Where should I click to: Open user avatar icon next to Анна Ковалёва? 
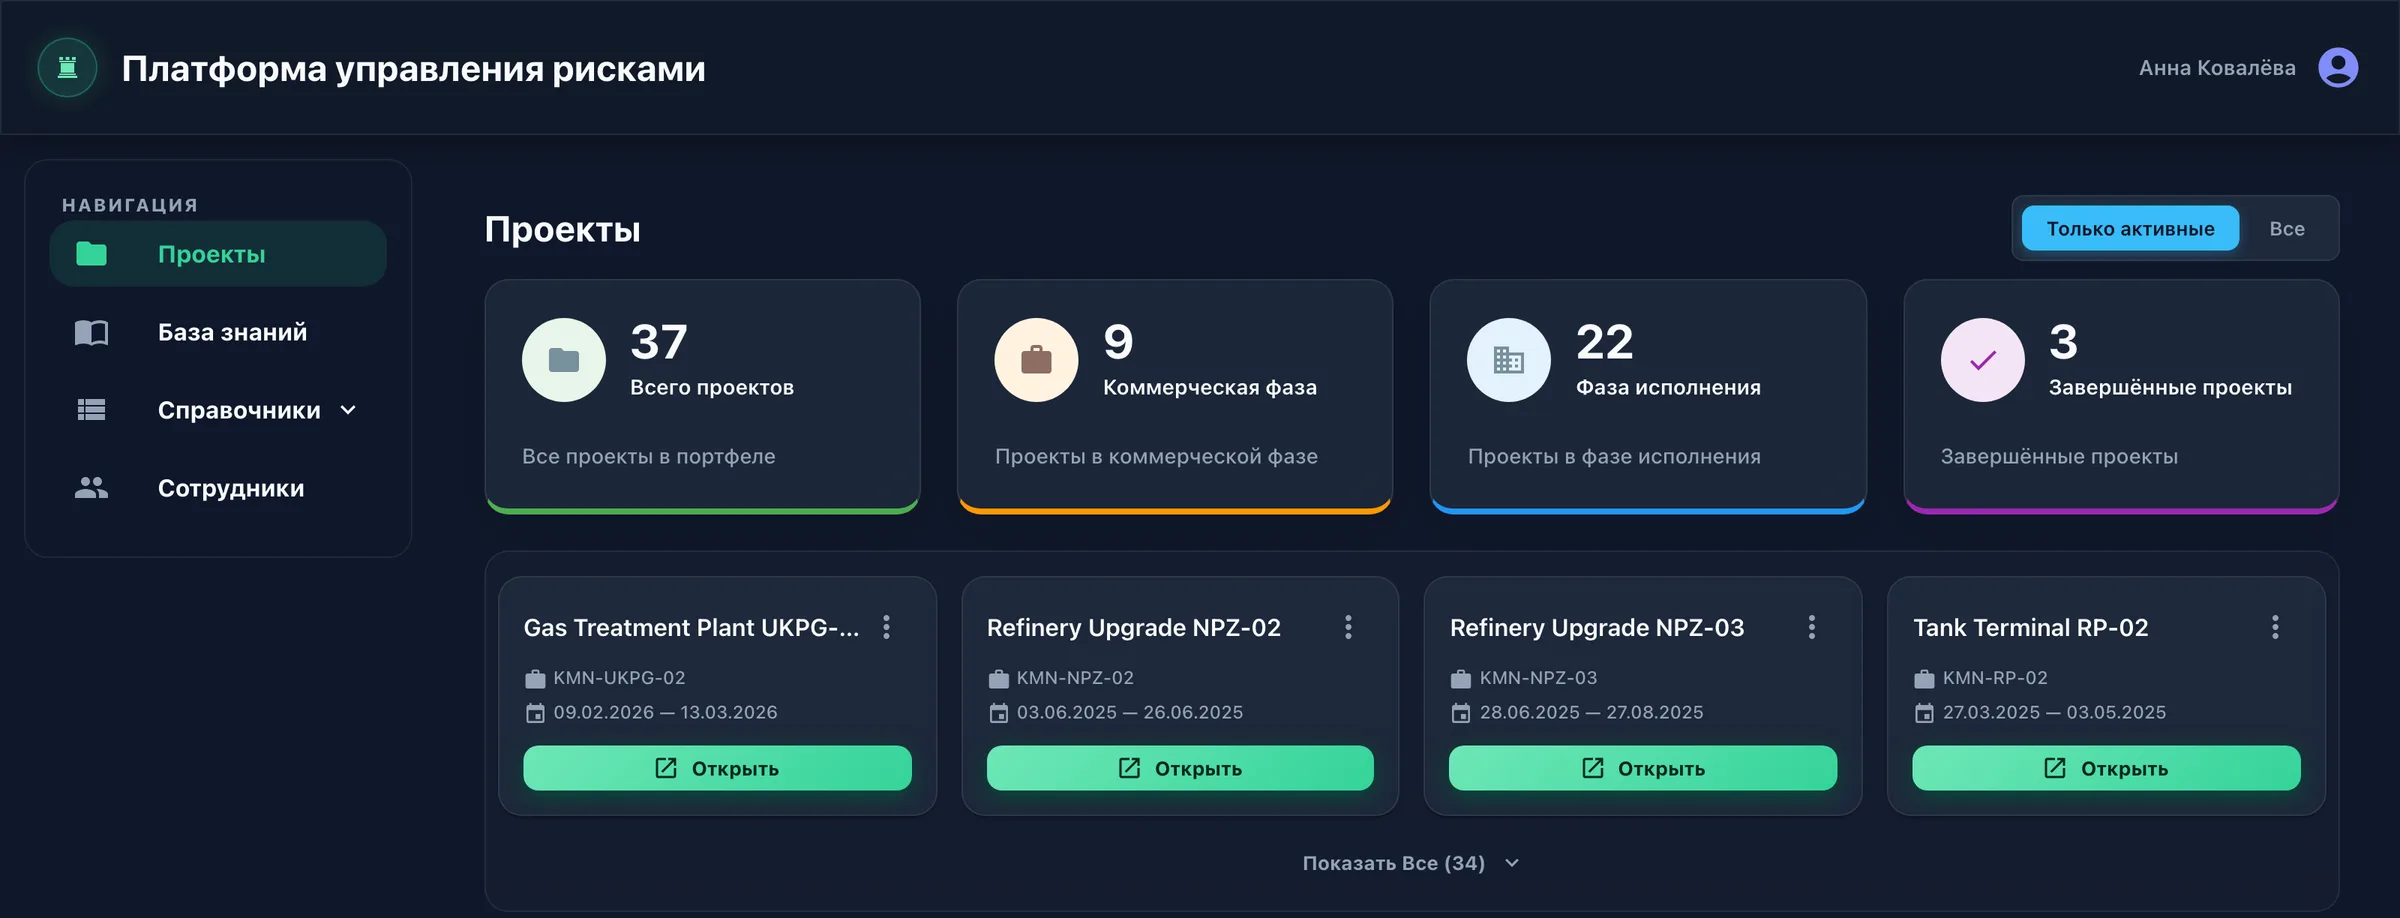click(2338, 68)
